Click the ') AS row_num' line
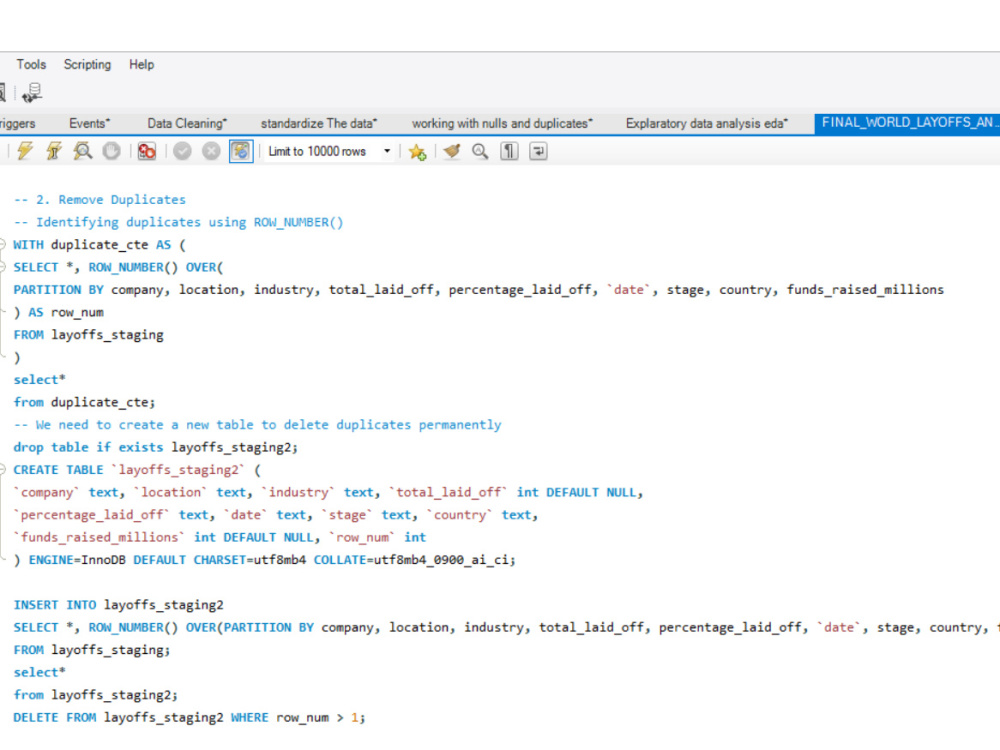The width and height of the screenshot is (1000, 750). coord(59,312)
